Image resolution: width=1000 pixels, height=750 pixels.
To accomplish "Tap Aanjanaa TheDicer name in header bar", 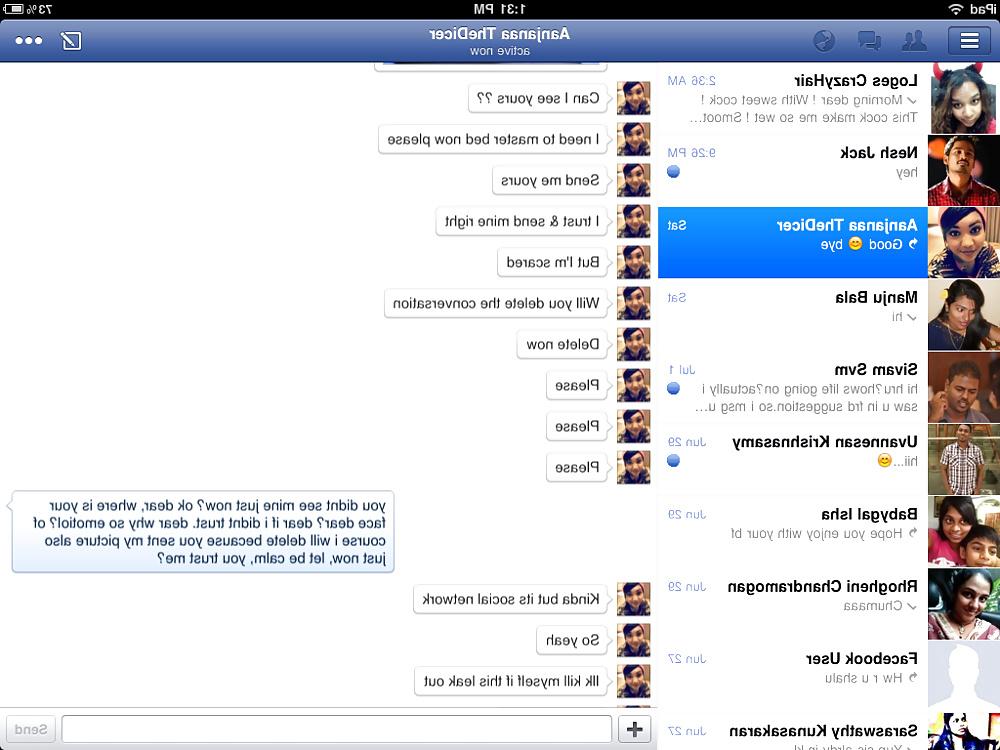I will point(499,34).
